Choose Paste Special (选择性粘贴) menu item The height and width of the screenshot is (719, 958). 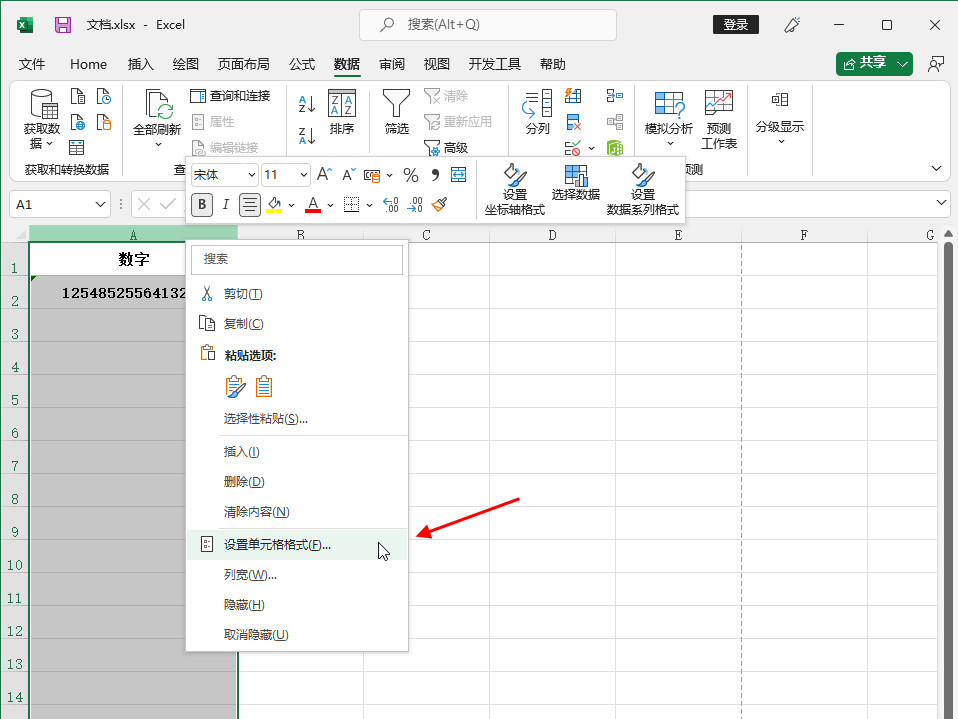296,418
